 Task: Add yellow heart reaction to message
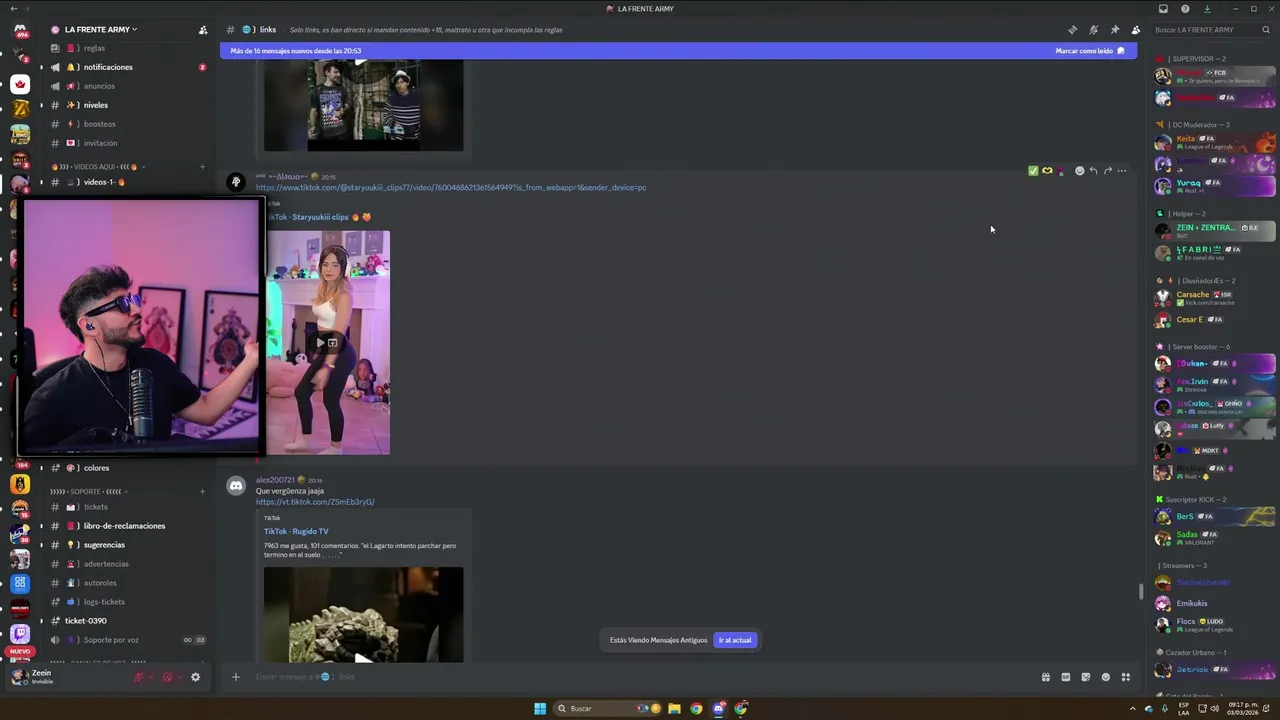pos(1047,171)
